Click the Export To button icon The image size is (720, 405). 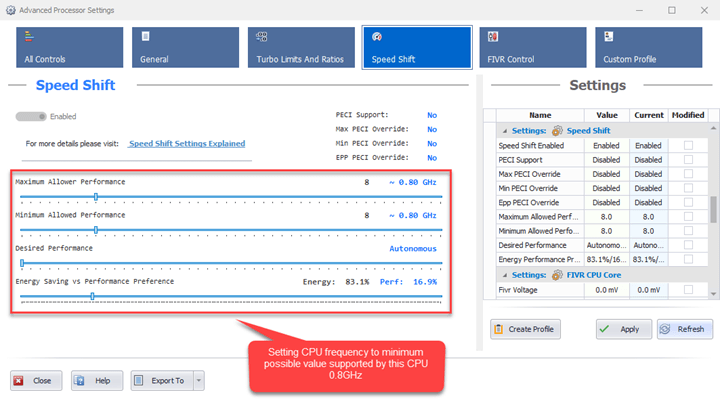pyautogui.click(x=139, y=380)
